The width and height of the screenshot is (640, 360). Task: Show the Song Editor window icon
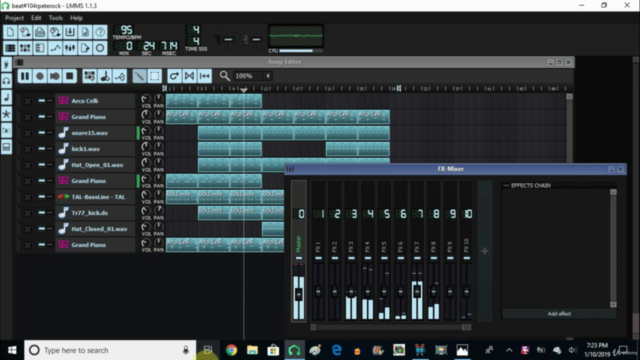coord(10,48)
